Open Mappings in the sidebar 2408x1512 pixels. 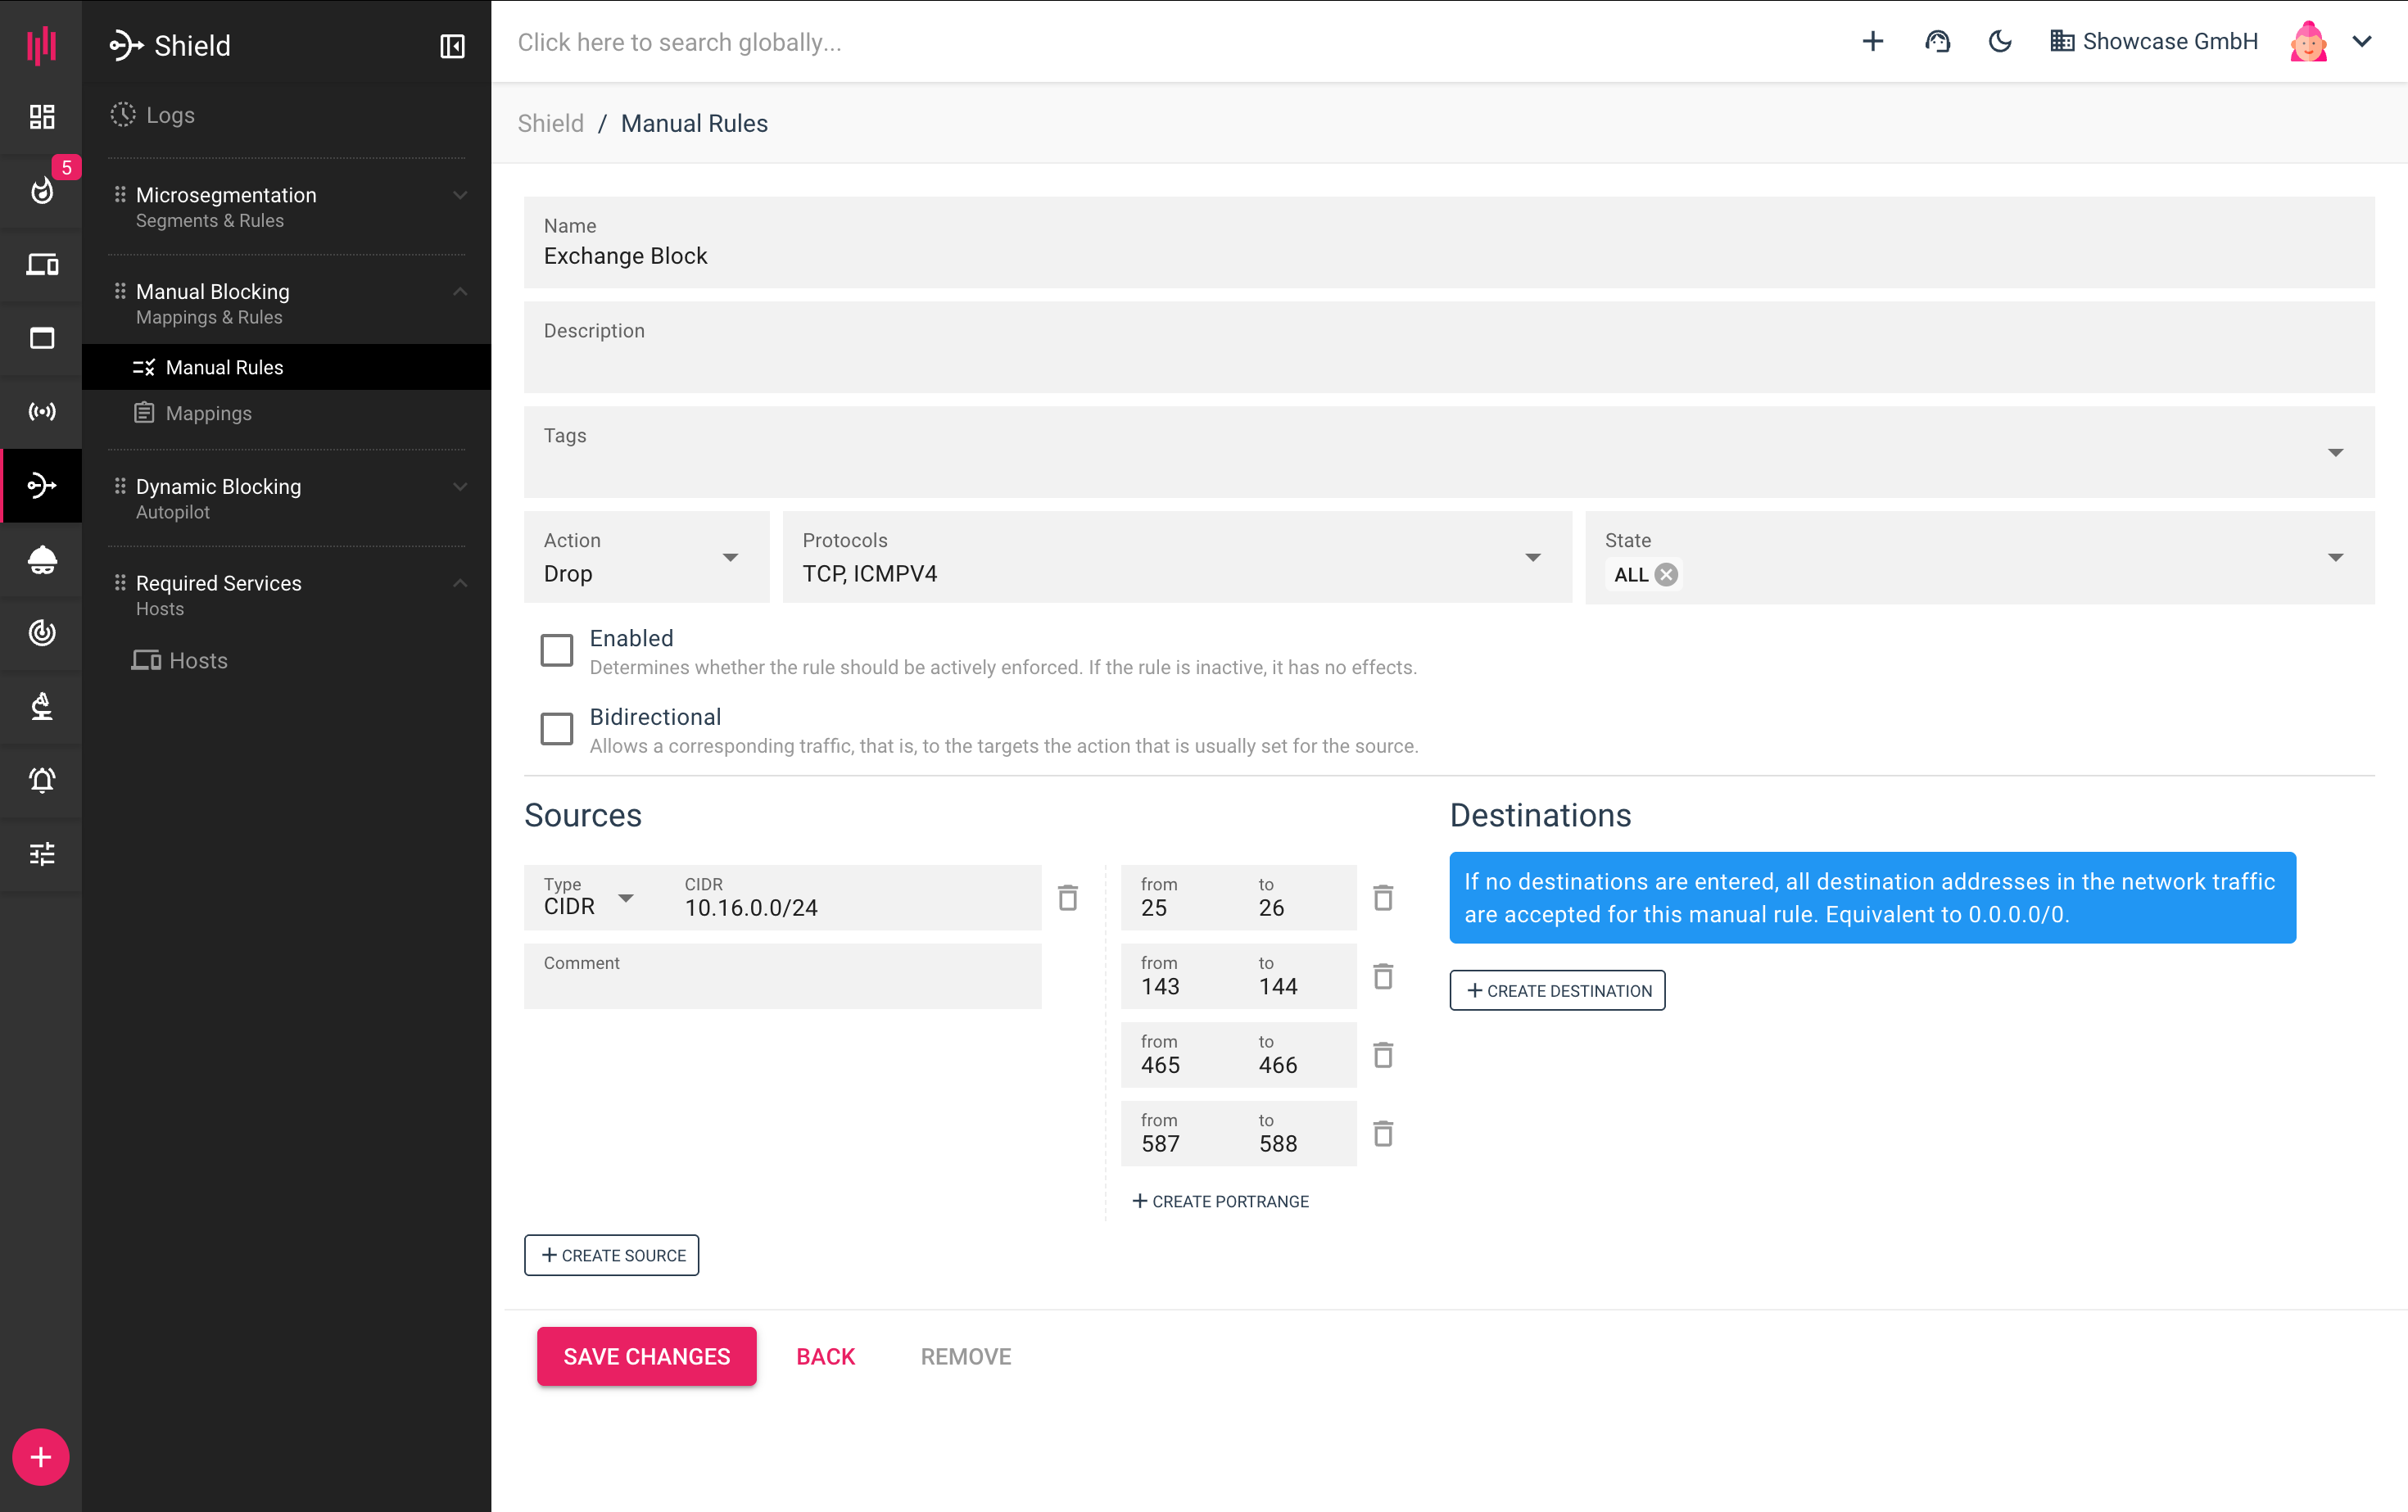pyautogui.click(x=208, y=413)
